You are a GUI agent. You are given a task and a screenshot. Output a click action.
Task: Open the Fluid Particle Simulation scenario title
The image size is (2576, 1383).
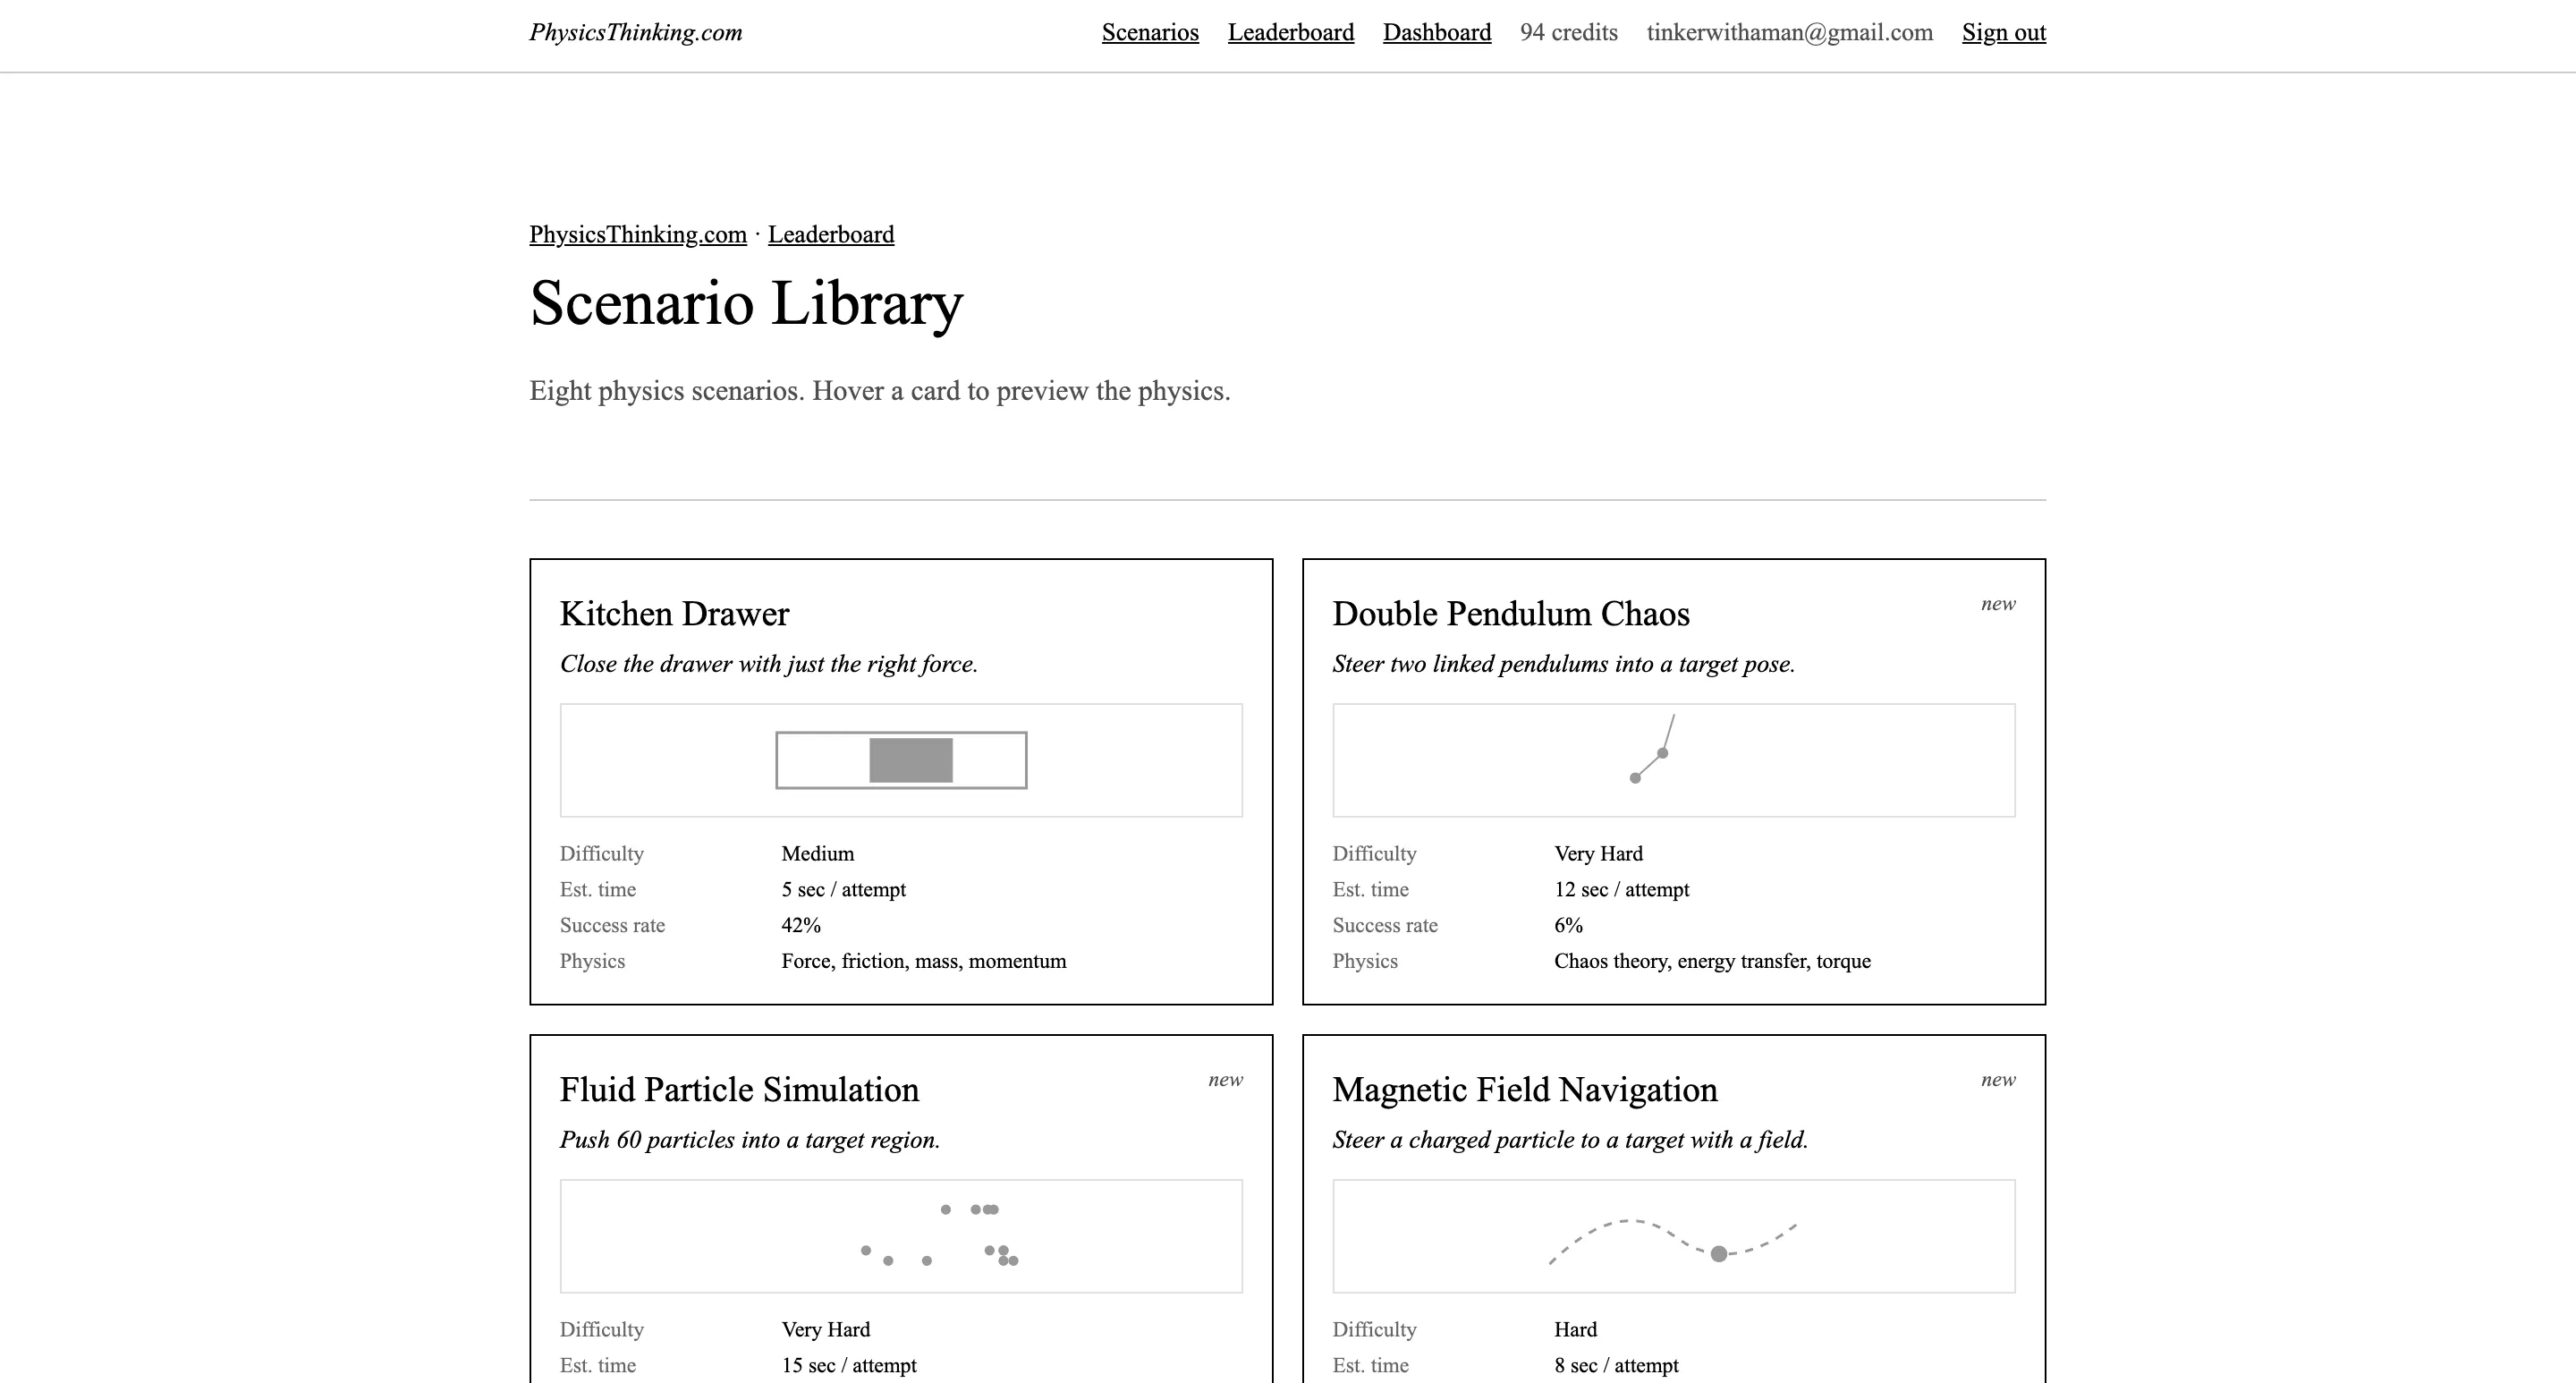coord(739,1089)
